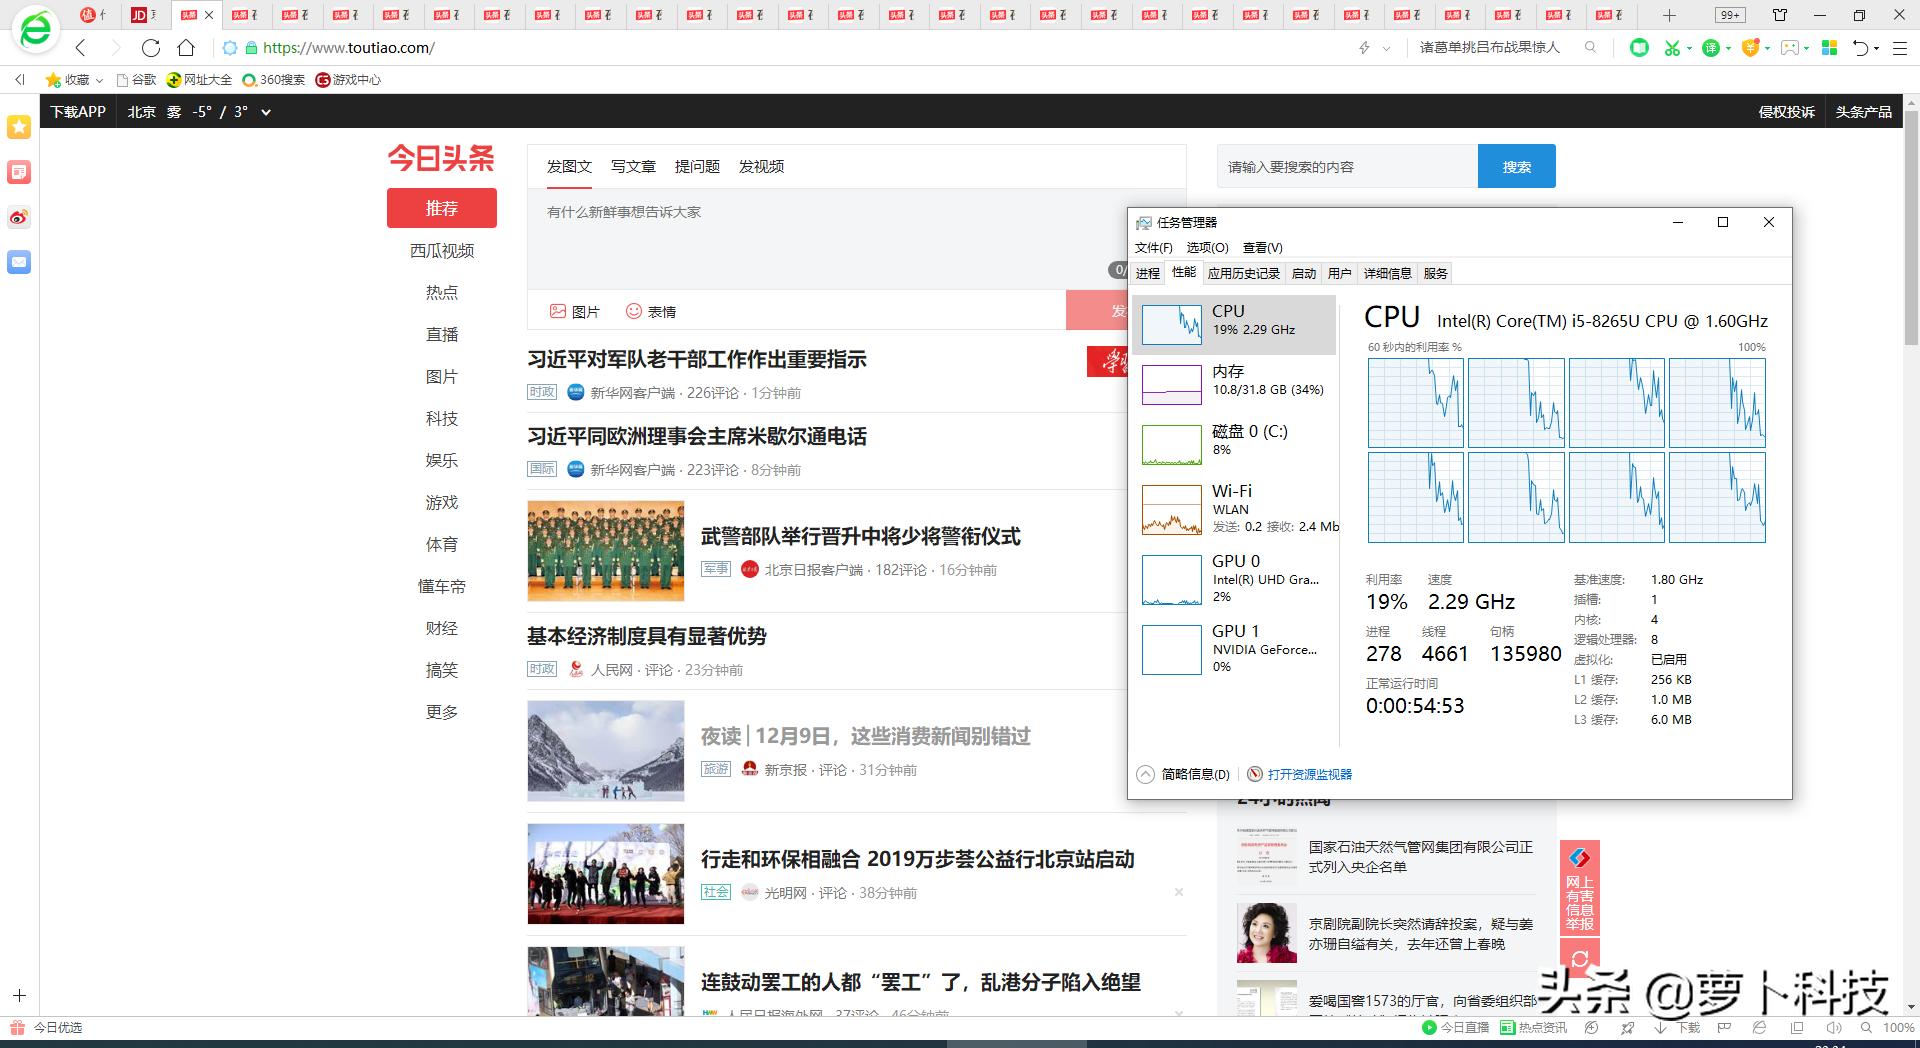This screenshot has width=1920, height=1048.
Task: Click the 请输入要搜索的内容 search field
Action: (x=1346, y=166)
